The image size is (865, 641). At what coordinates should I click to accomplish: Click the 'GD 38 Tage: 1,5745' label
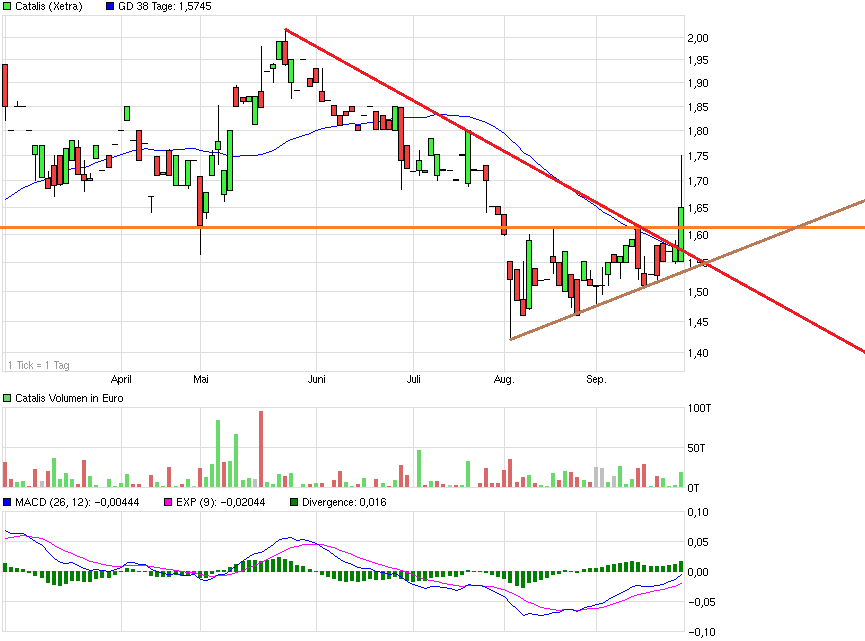(165, 7)
